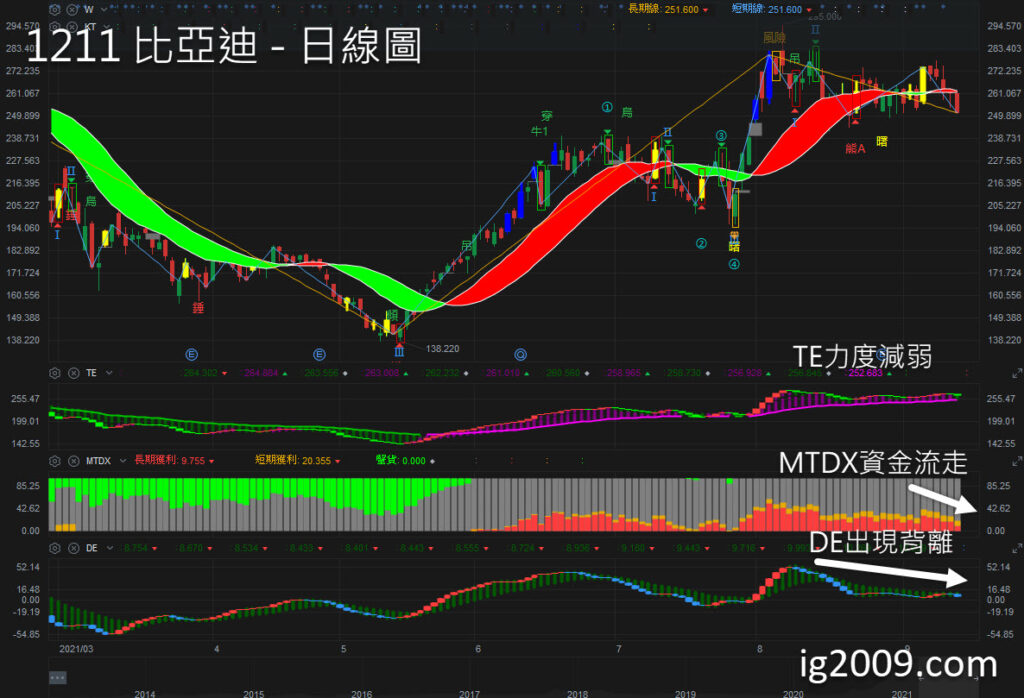
Task: Close the TE panel with its X icon
Action: coord(73,373)
